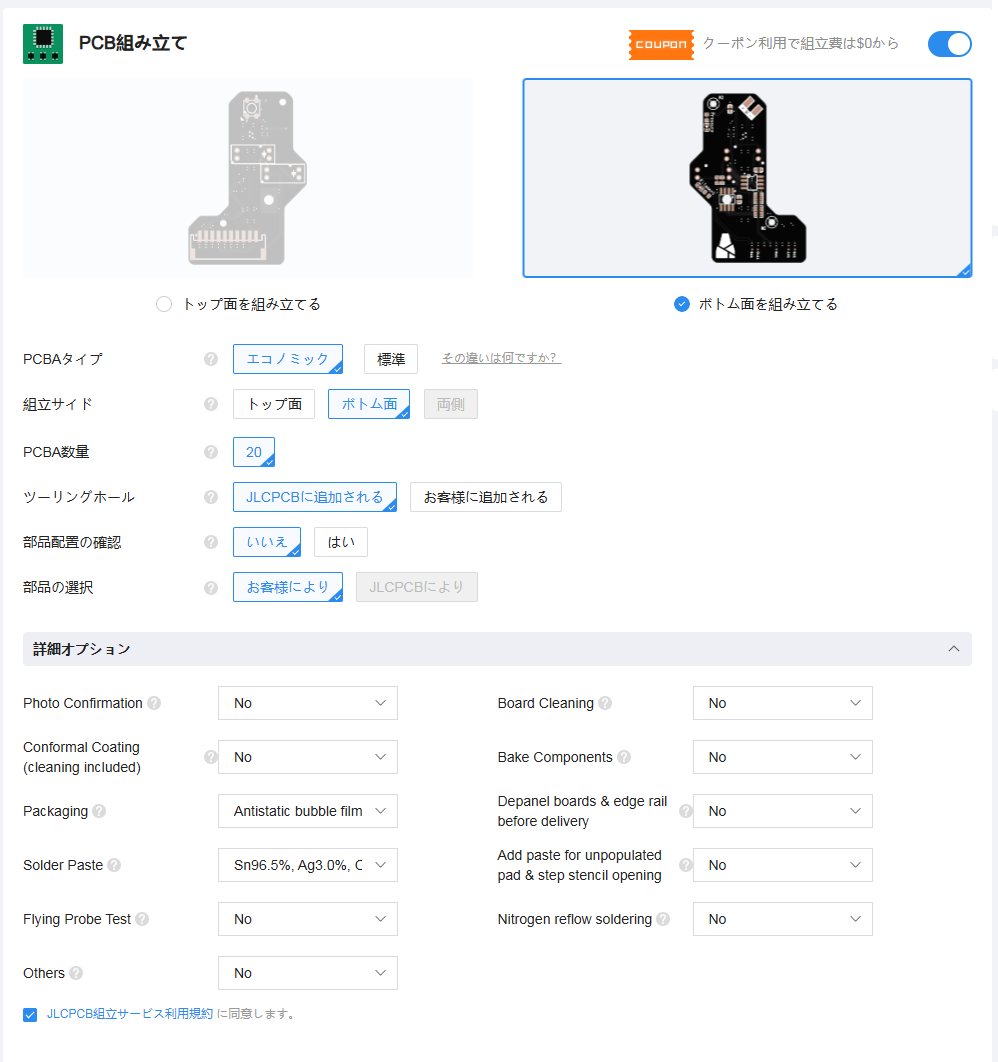Click the PCB assembly green chip icon
Viewport: 998px width, 1062px height.
(43, 44)
